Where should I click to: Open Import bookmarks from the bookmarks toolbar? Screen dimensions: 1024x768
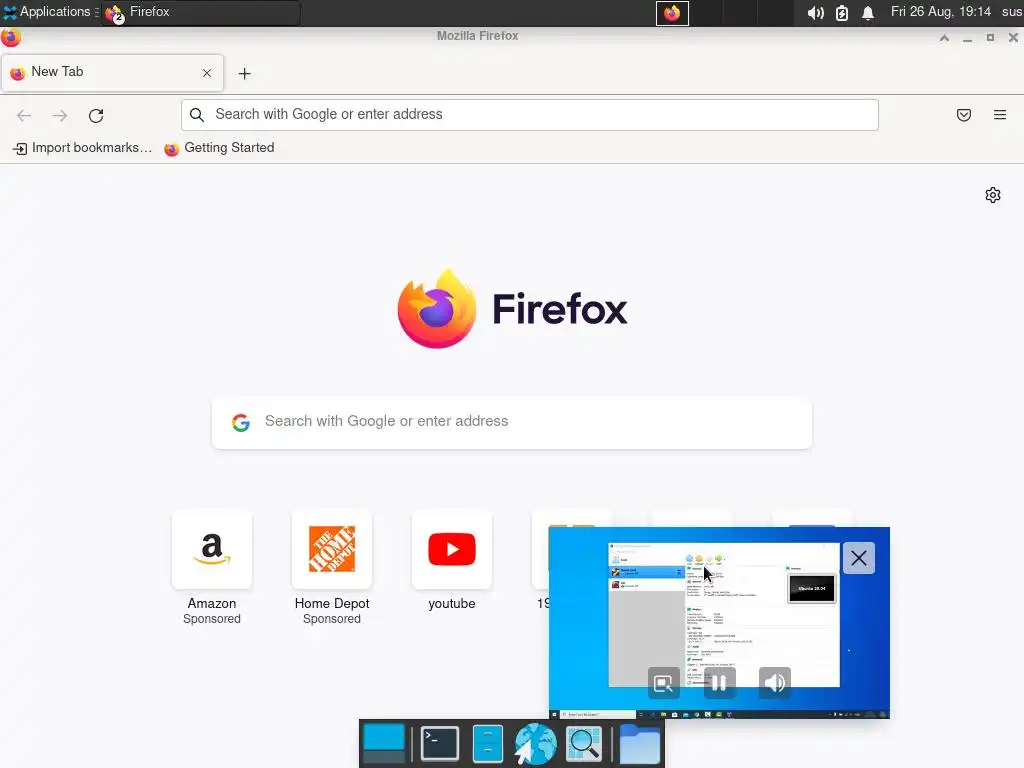click(x=82, y=148)
